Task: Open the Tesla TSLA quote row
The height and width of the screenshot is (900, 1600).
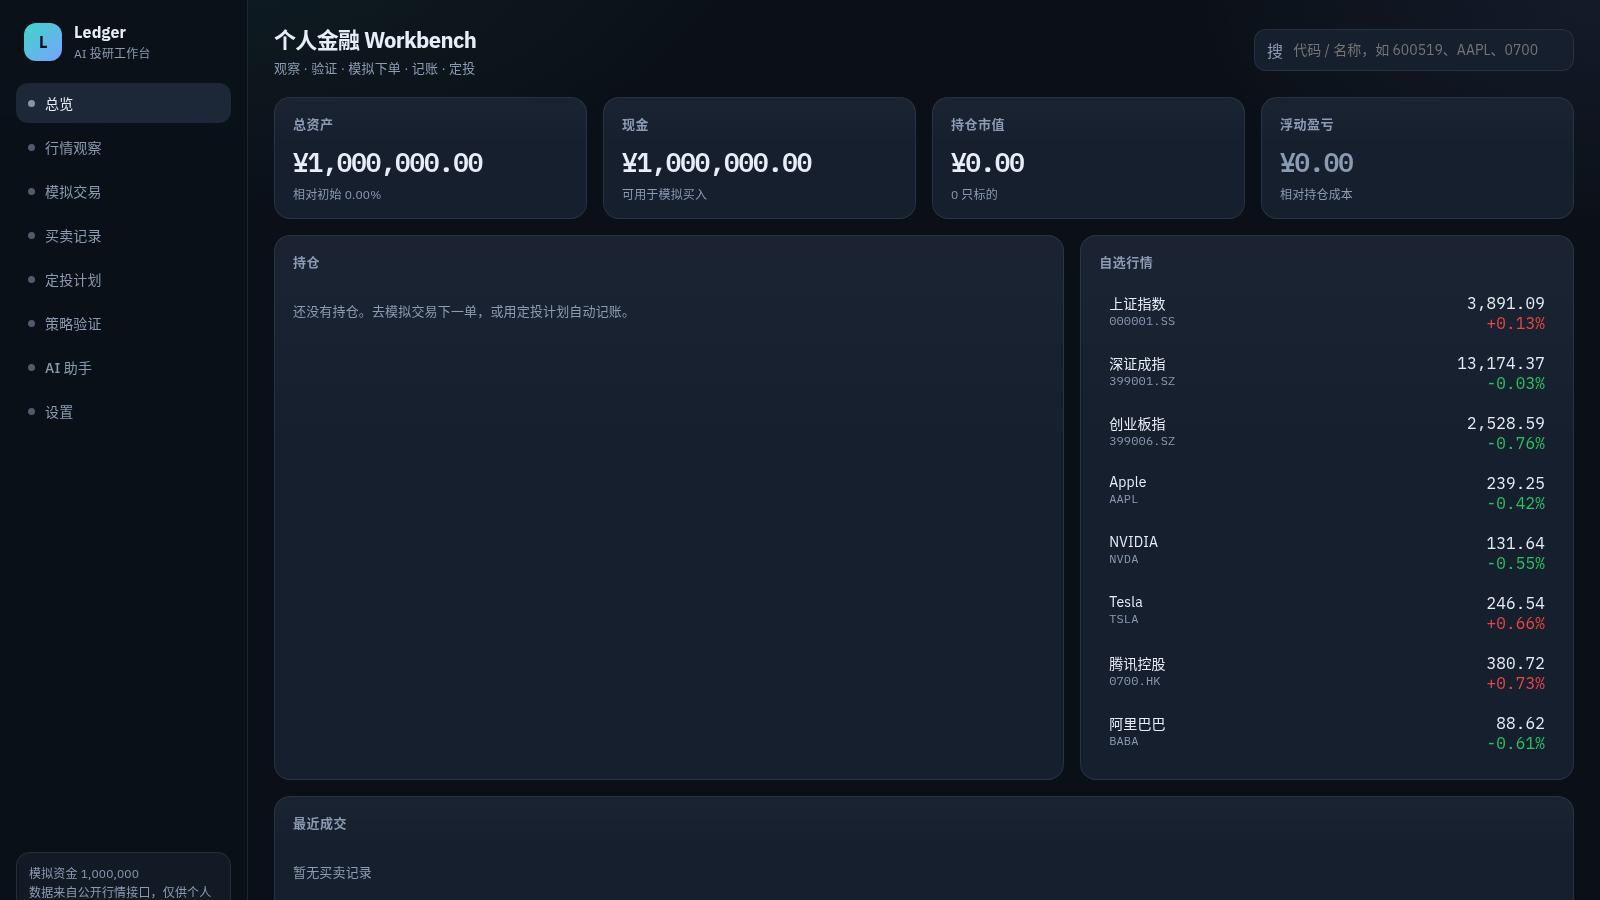Action: point(1326,612)
